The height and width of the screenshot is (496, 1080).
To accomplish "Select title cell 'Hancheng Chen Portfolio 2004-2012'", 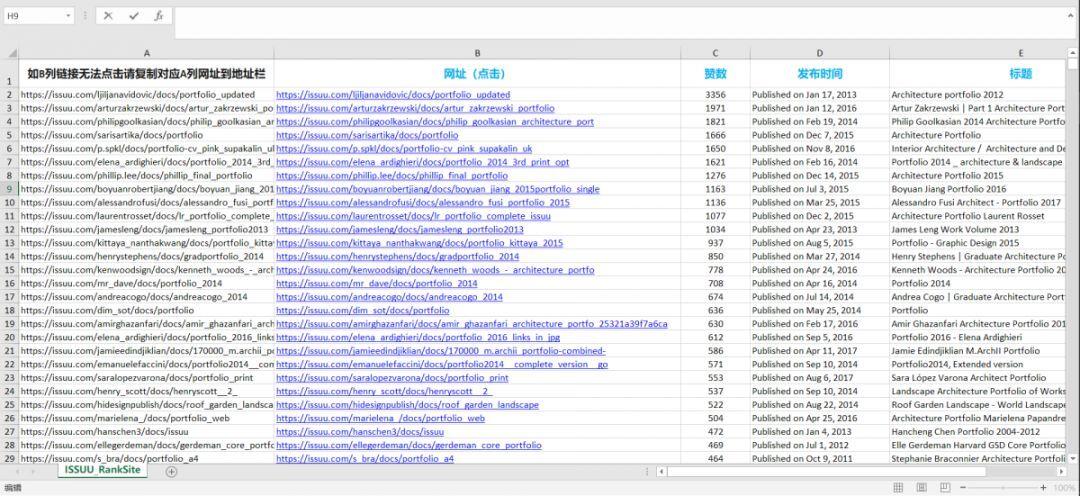I will coord(978,431).
